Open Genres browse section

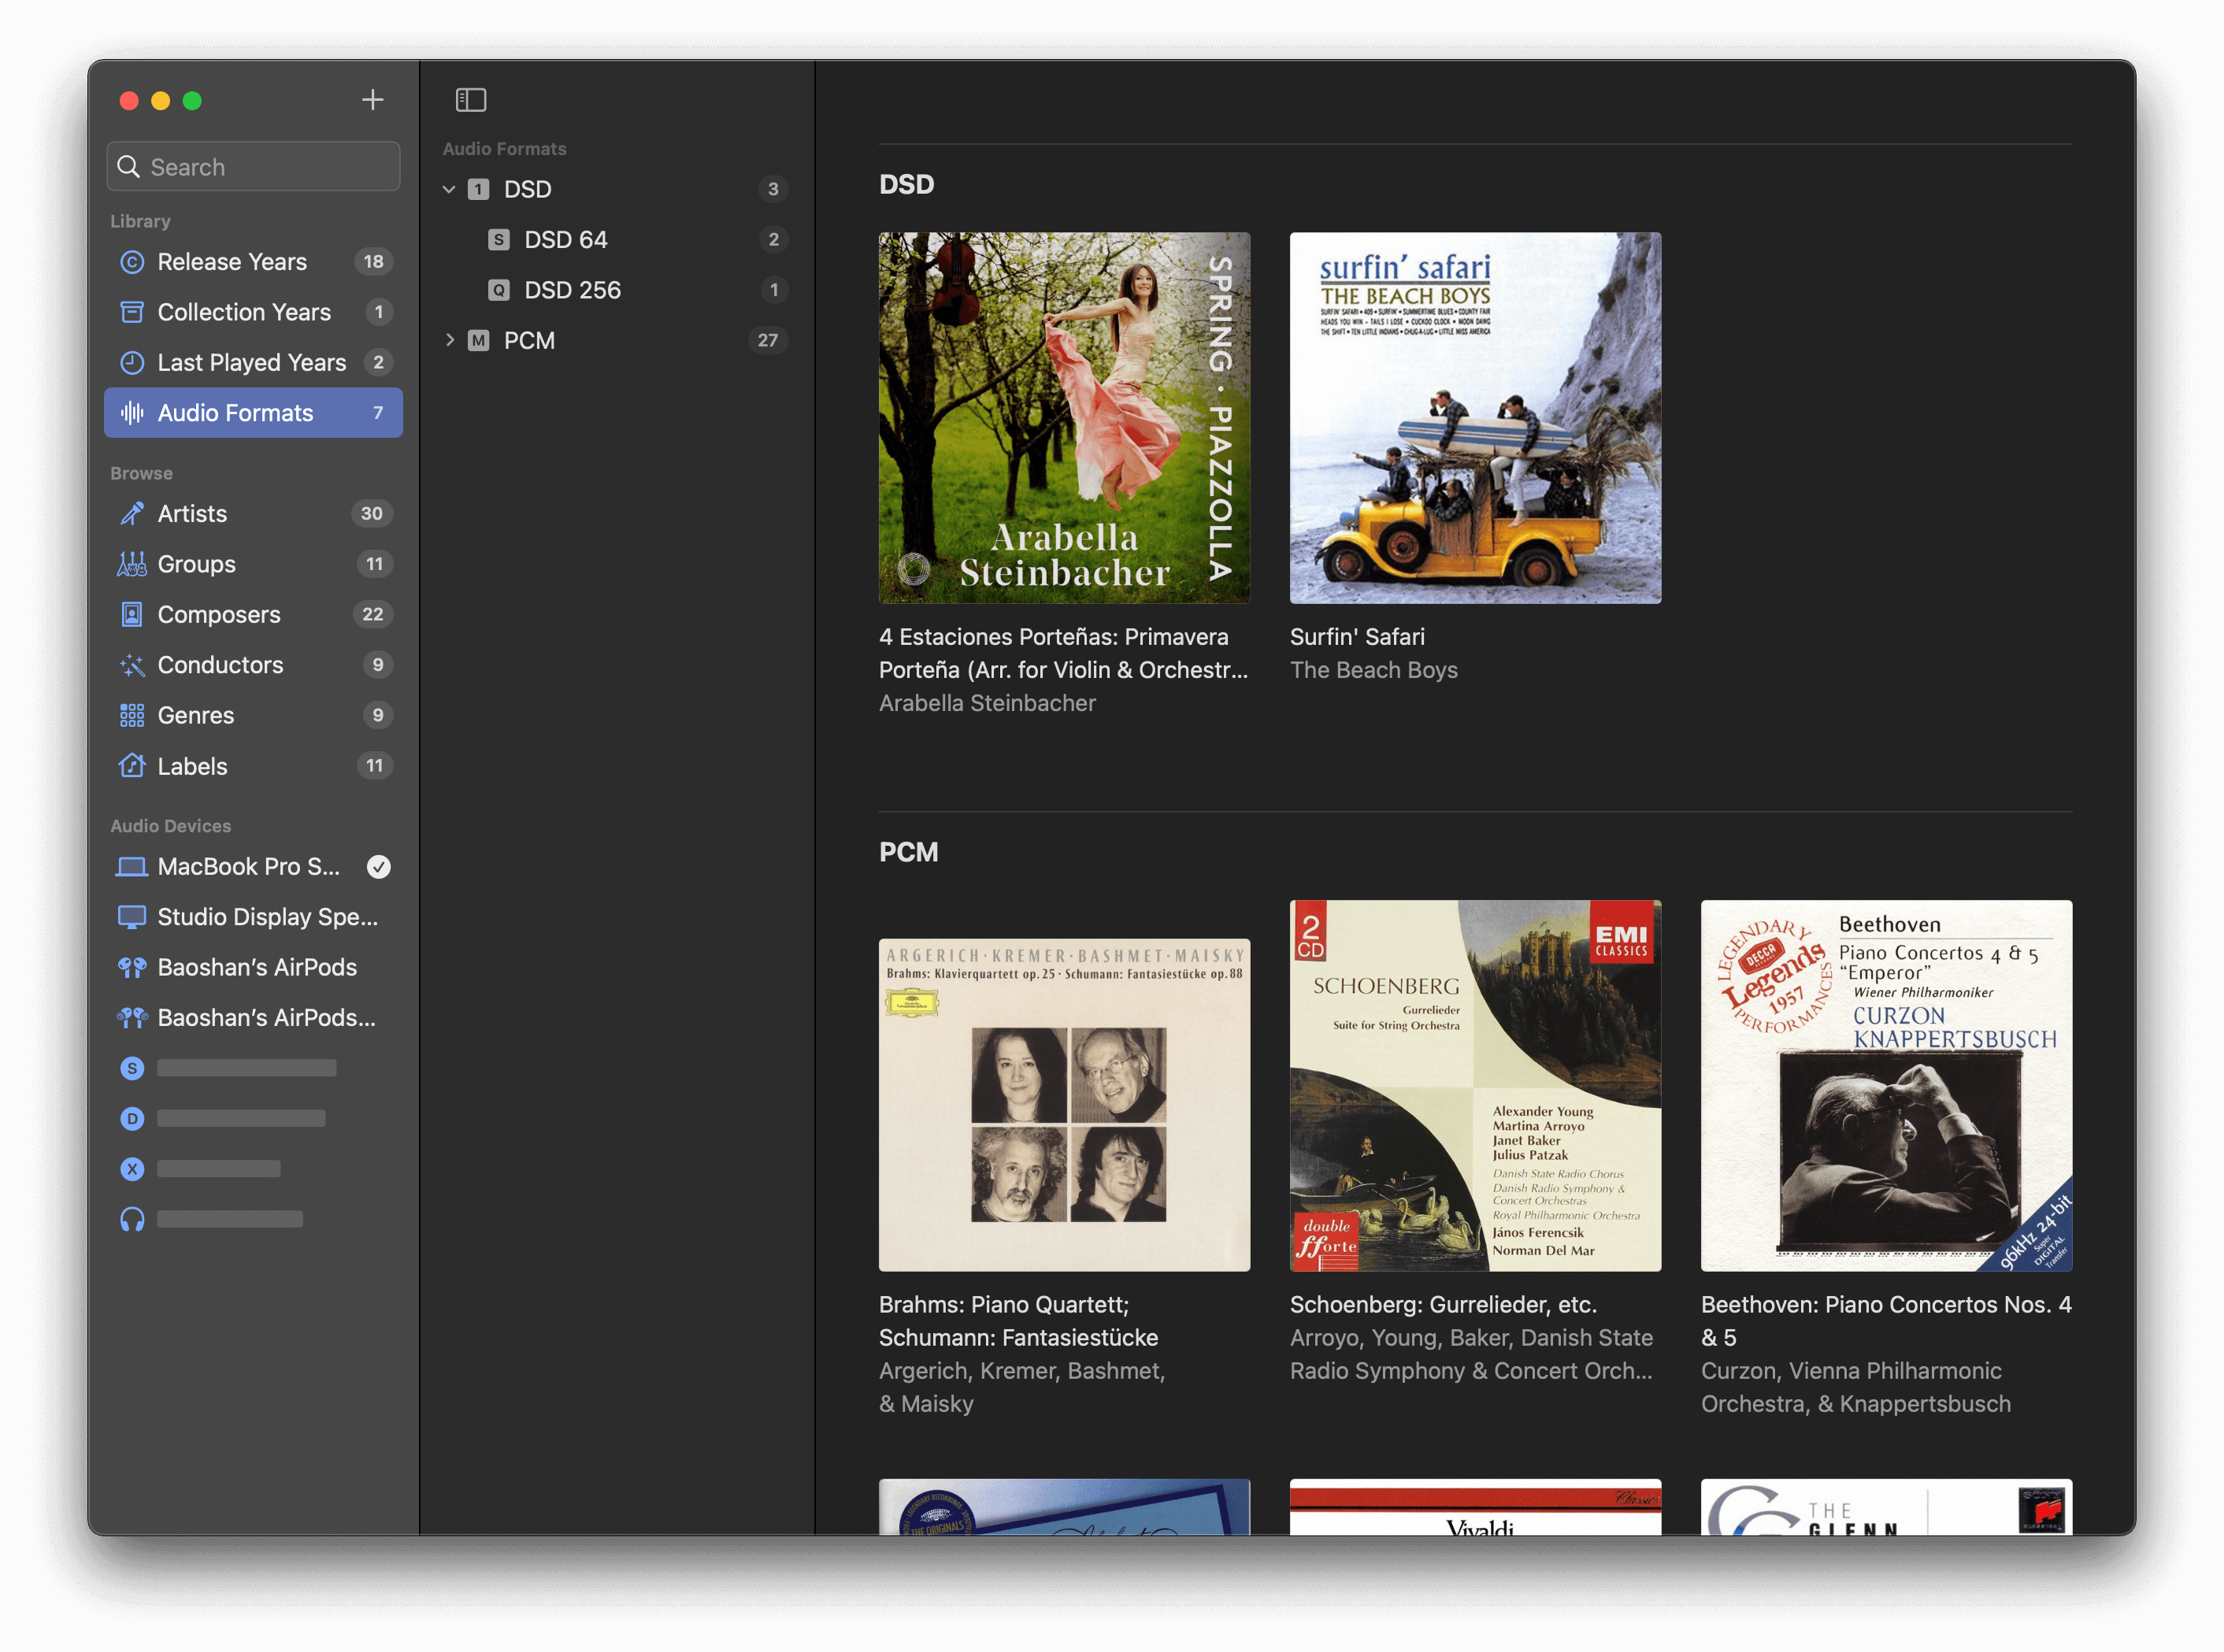(x=195, y=716)
